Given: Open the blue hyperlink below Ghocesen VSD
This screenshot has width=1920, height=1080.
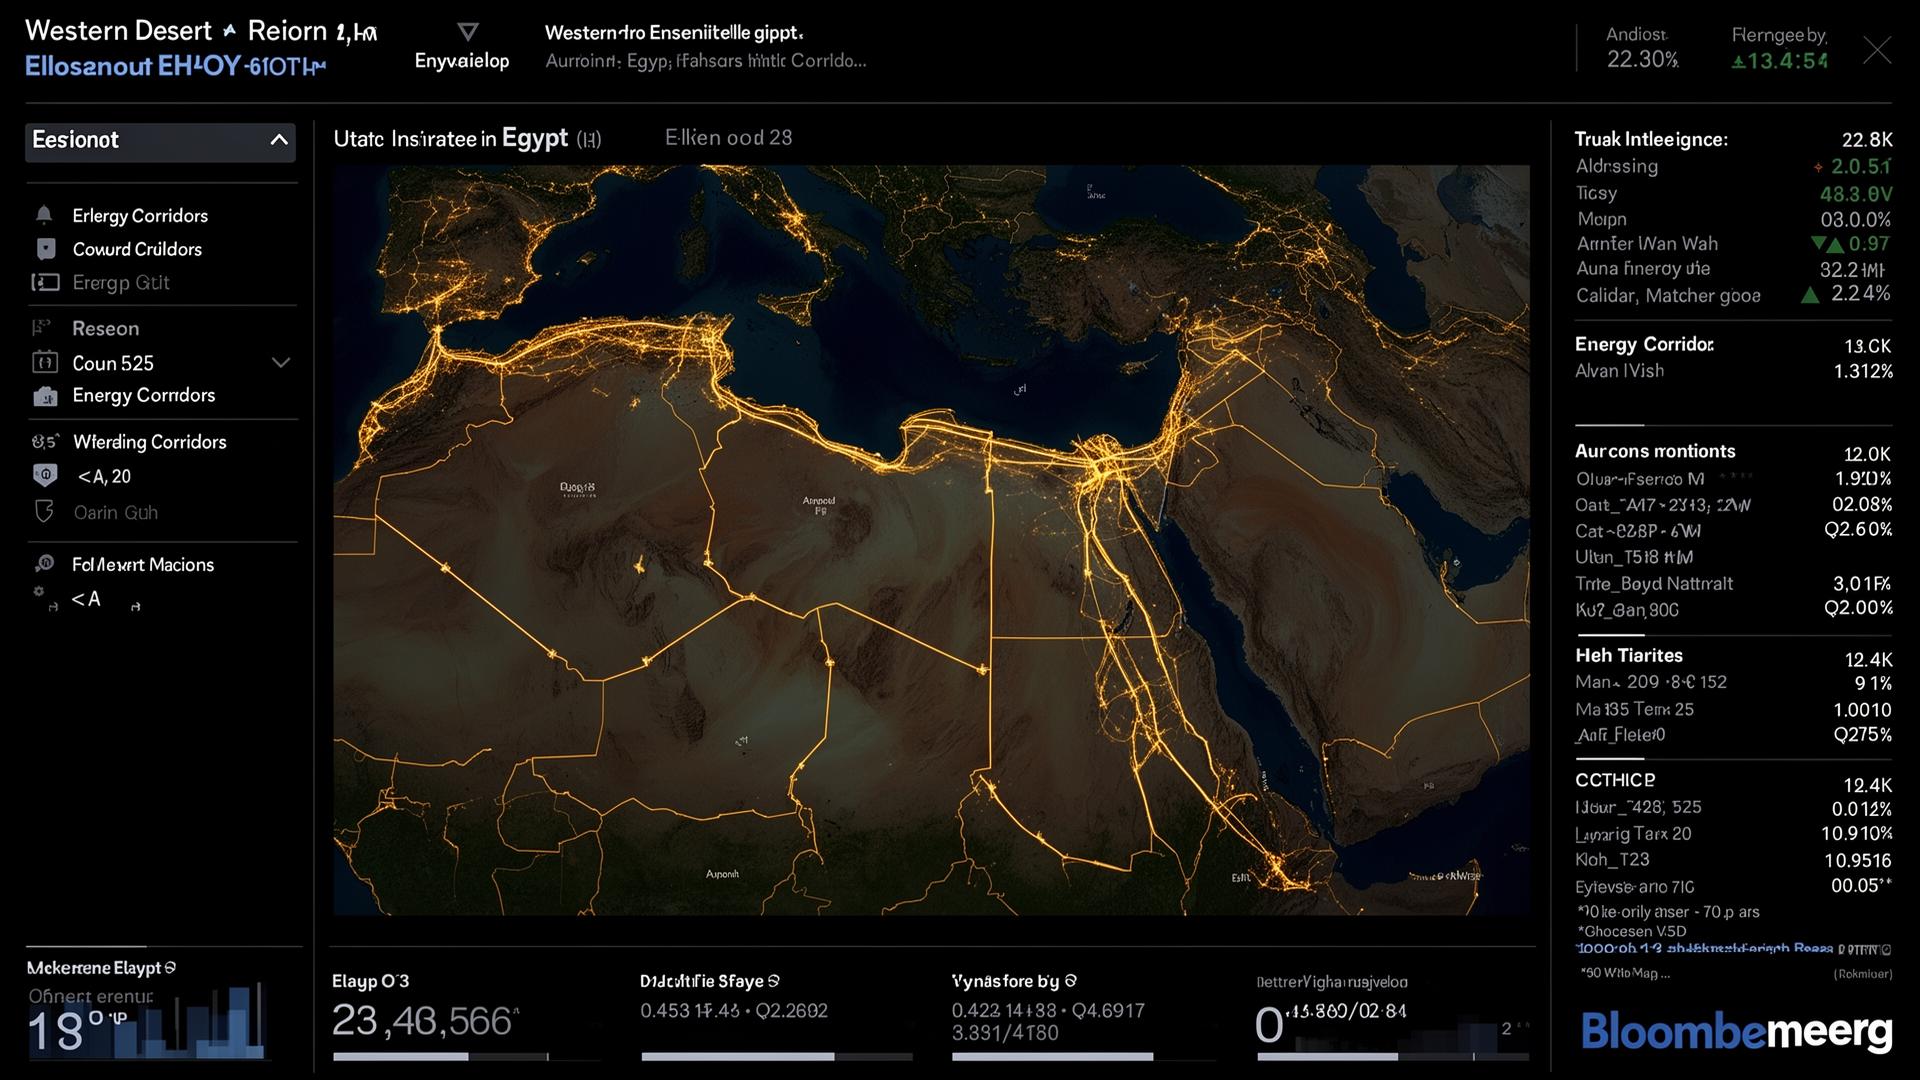Looking at the screenshot, I should [1705, 949].
